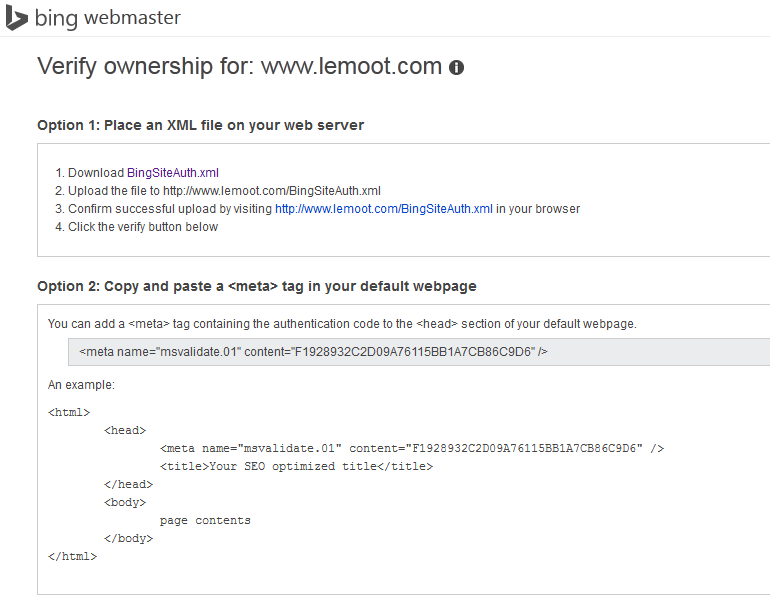Click the opening html tag in example
The image size is (770, 598).
tap(69, 412)
